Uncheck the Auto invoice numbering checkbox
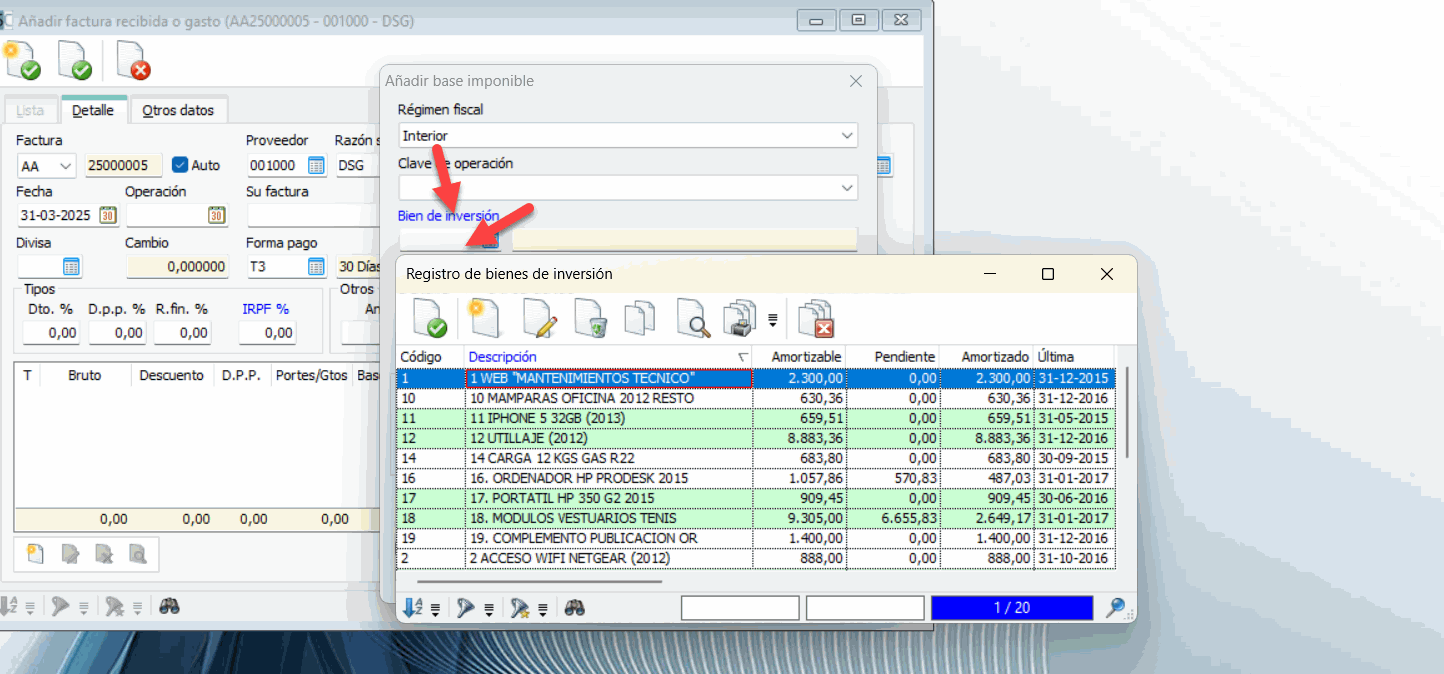Image resolution: width=1444 pixels, height=674 pixels. (180, 165)
